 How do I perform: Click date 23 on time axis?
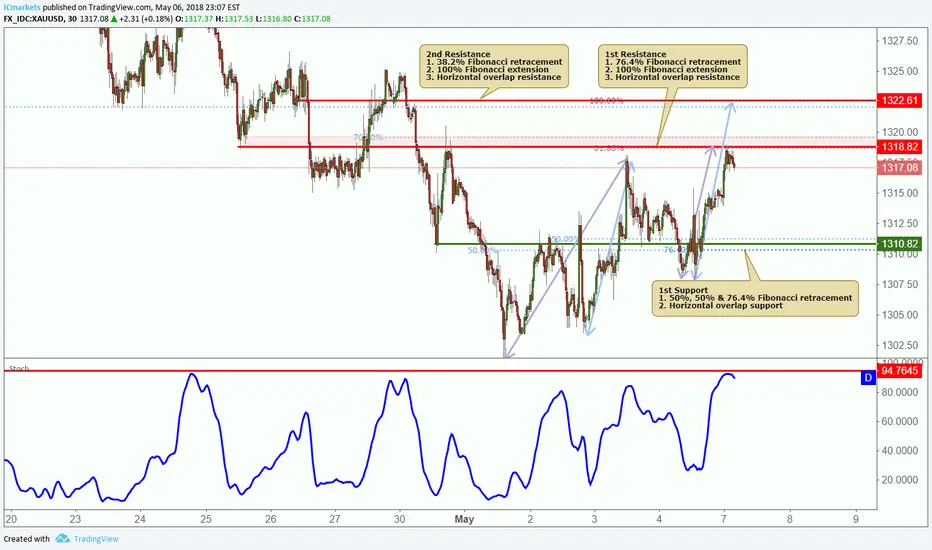[x=74, y=519]
